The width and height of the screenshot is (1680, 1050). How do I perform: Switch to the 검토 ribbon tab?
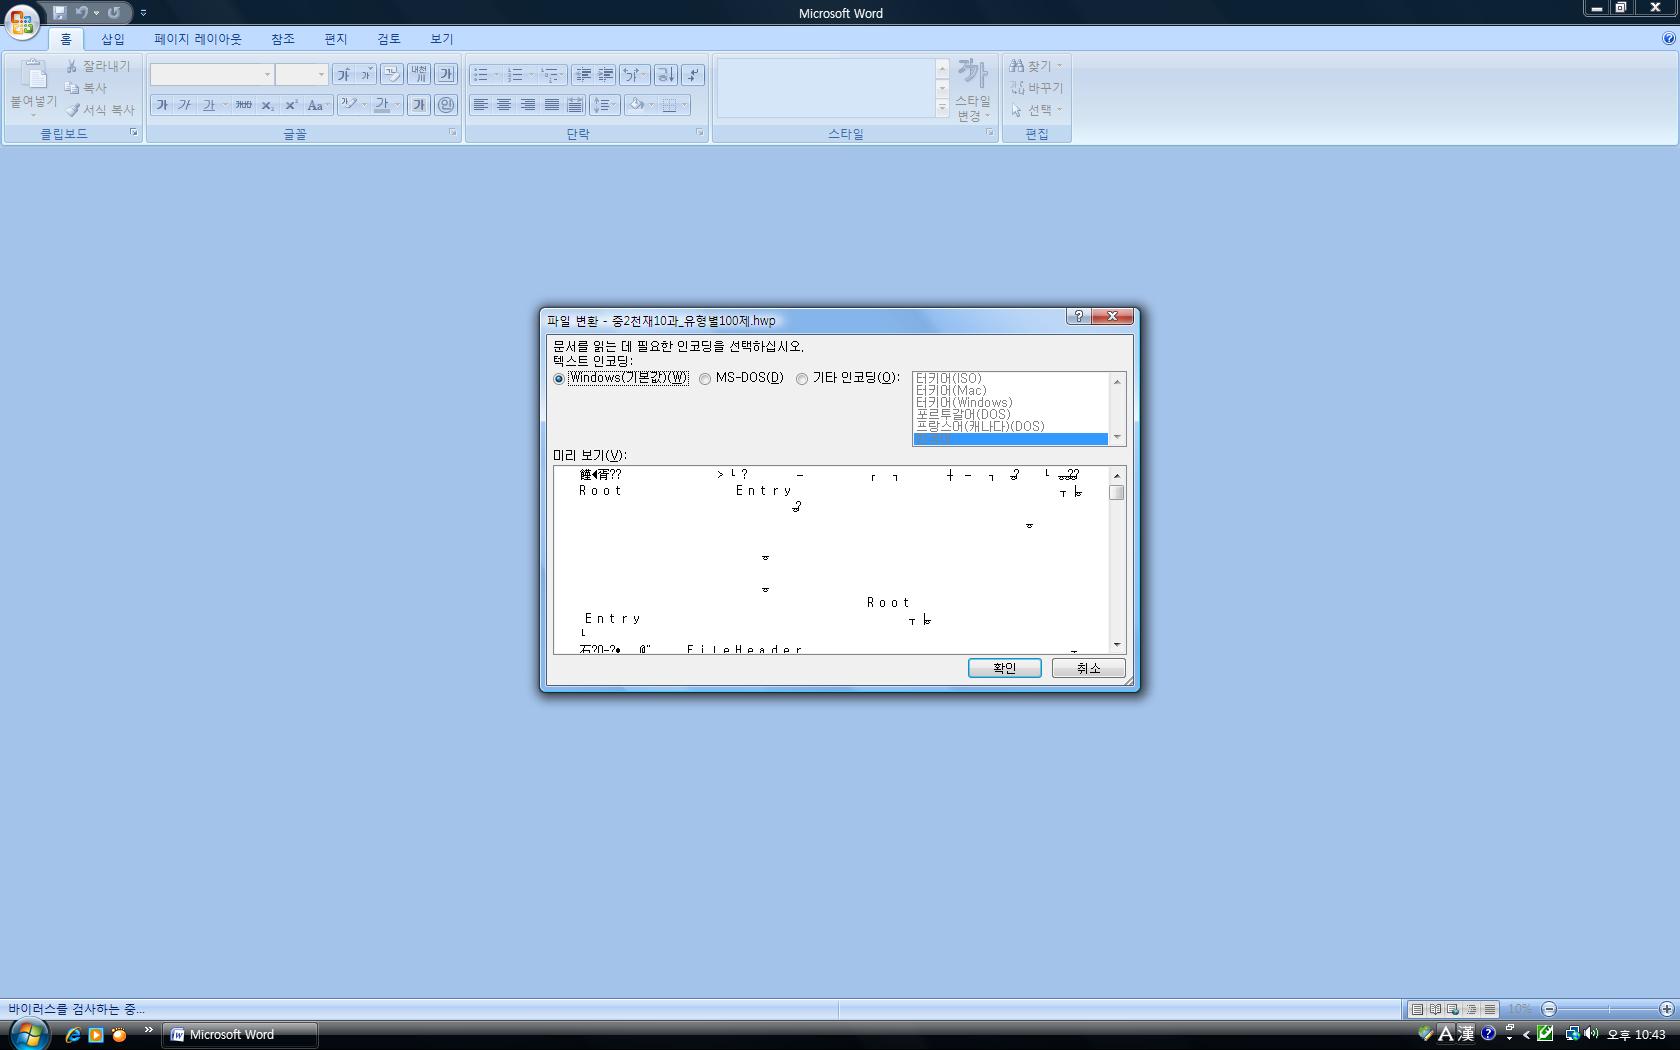click(389, 39)
